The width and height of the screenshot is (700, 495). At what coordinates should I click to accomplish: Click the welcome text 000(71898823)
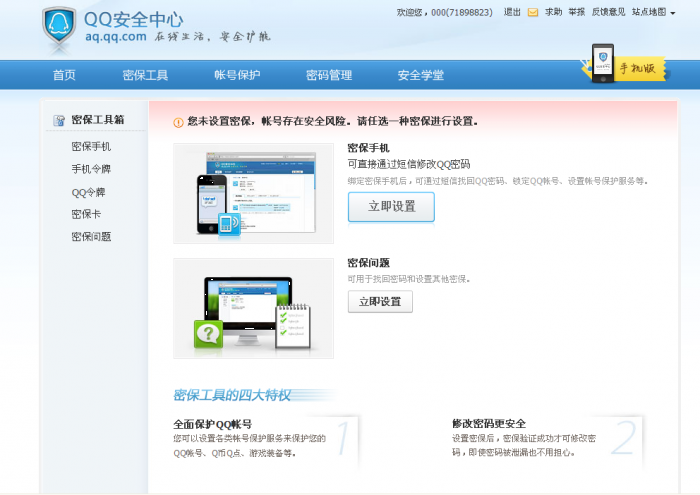click(x=462, y=12)
